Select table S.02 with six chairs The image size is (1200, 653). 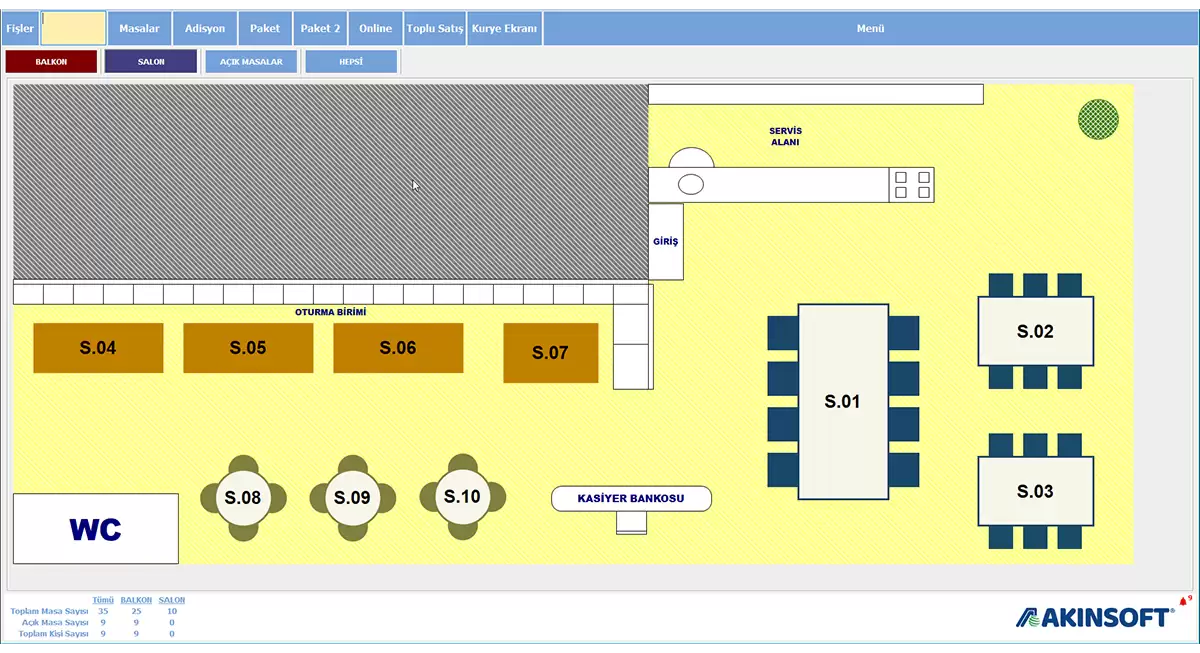(x=1035, y=332)
